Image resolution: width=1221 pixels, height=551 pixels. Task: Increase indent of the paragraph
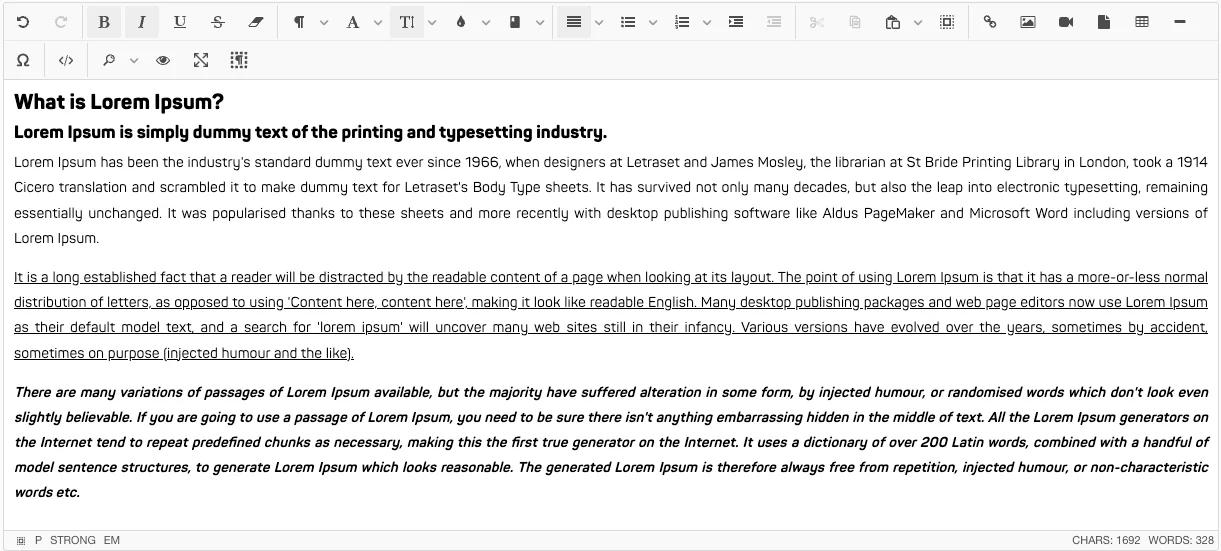coord(736,22)
